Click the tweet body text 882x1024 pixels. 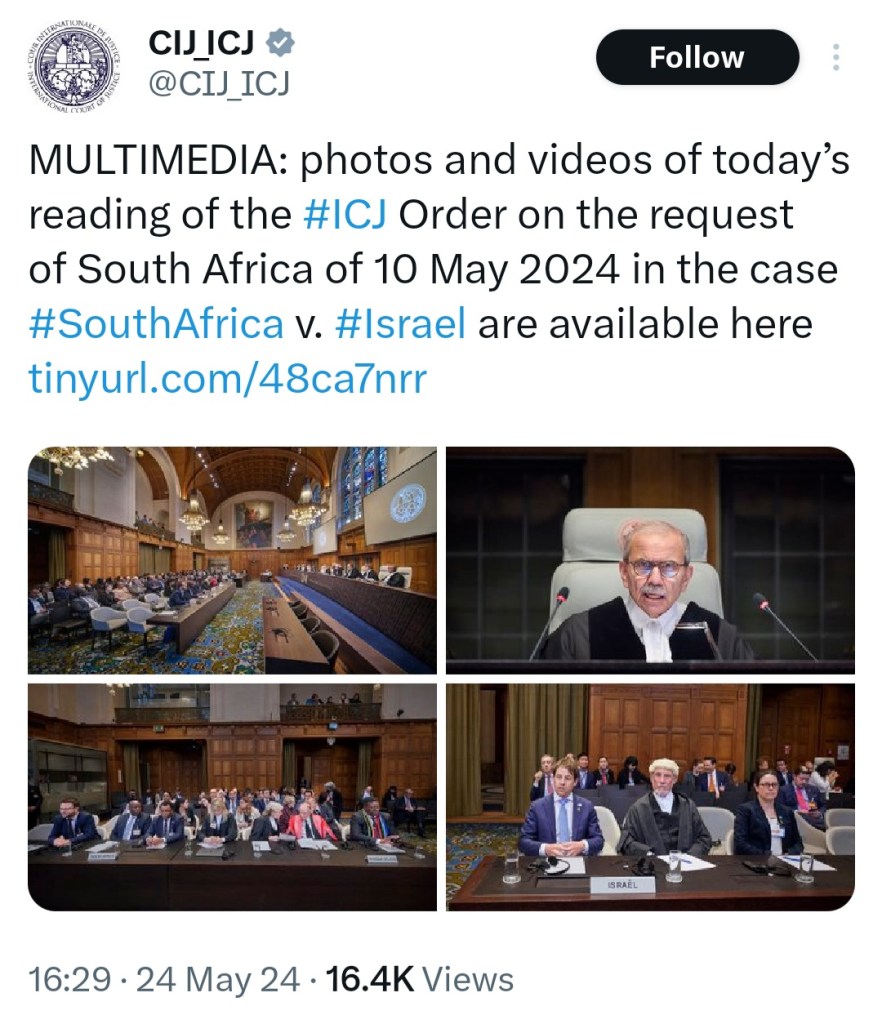439,268
